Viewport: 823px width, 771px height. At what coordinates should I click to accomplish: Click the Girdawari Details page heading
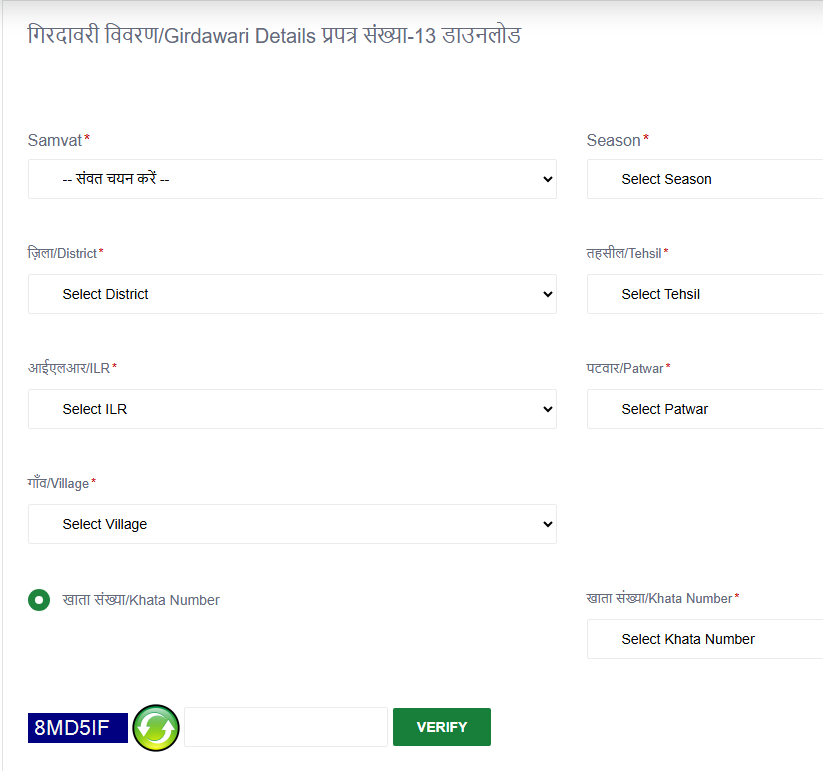coord(274,36)
